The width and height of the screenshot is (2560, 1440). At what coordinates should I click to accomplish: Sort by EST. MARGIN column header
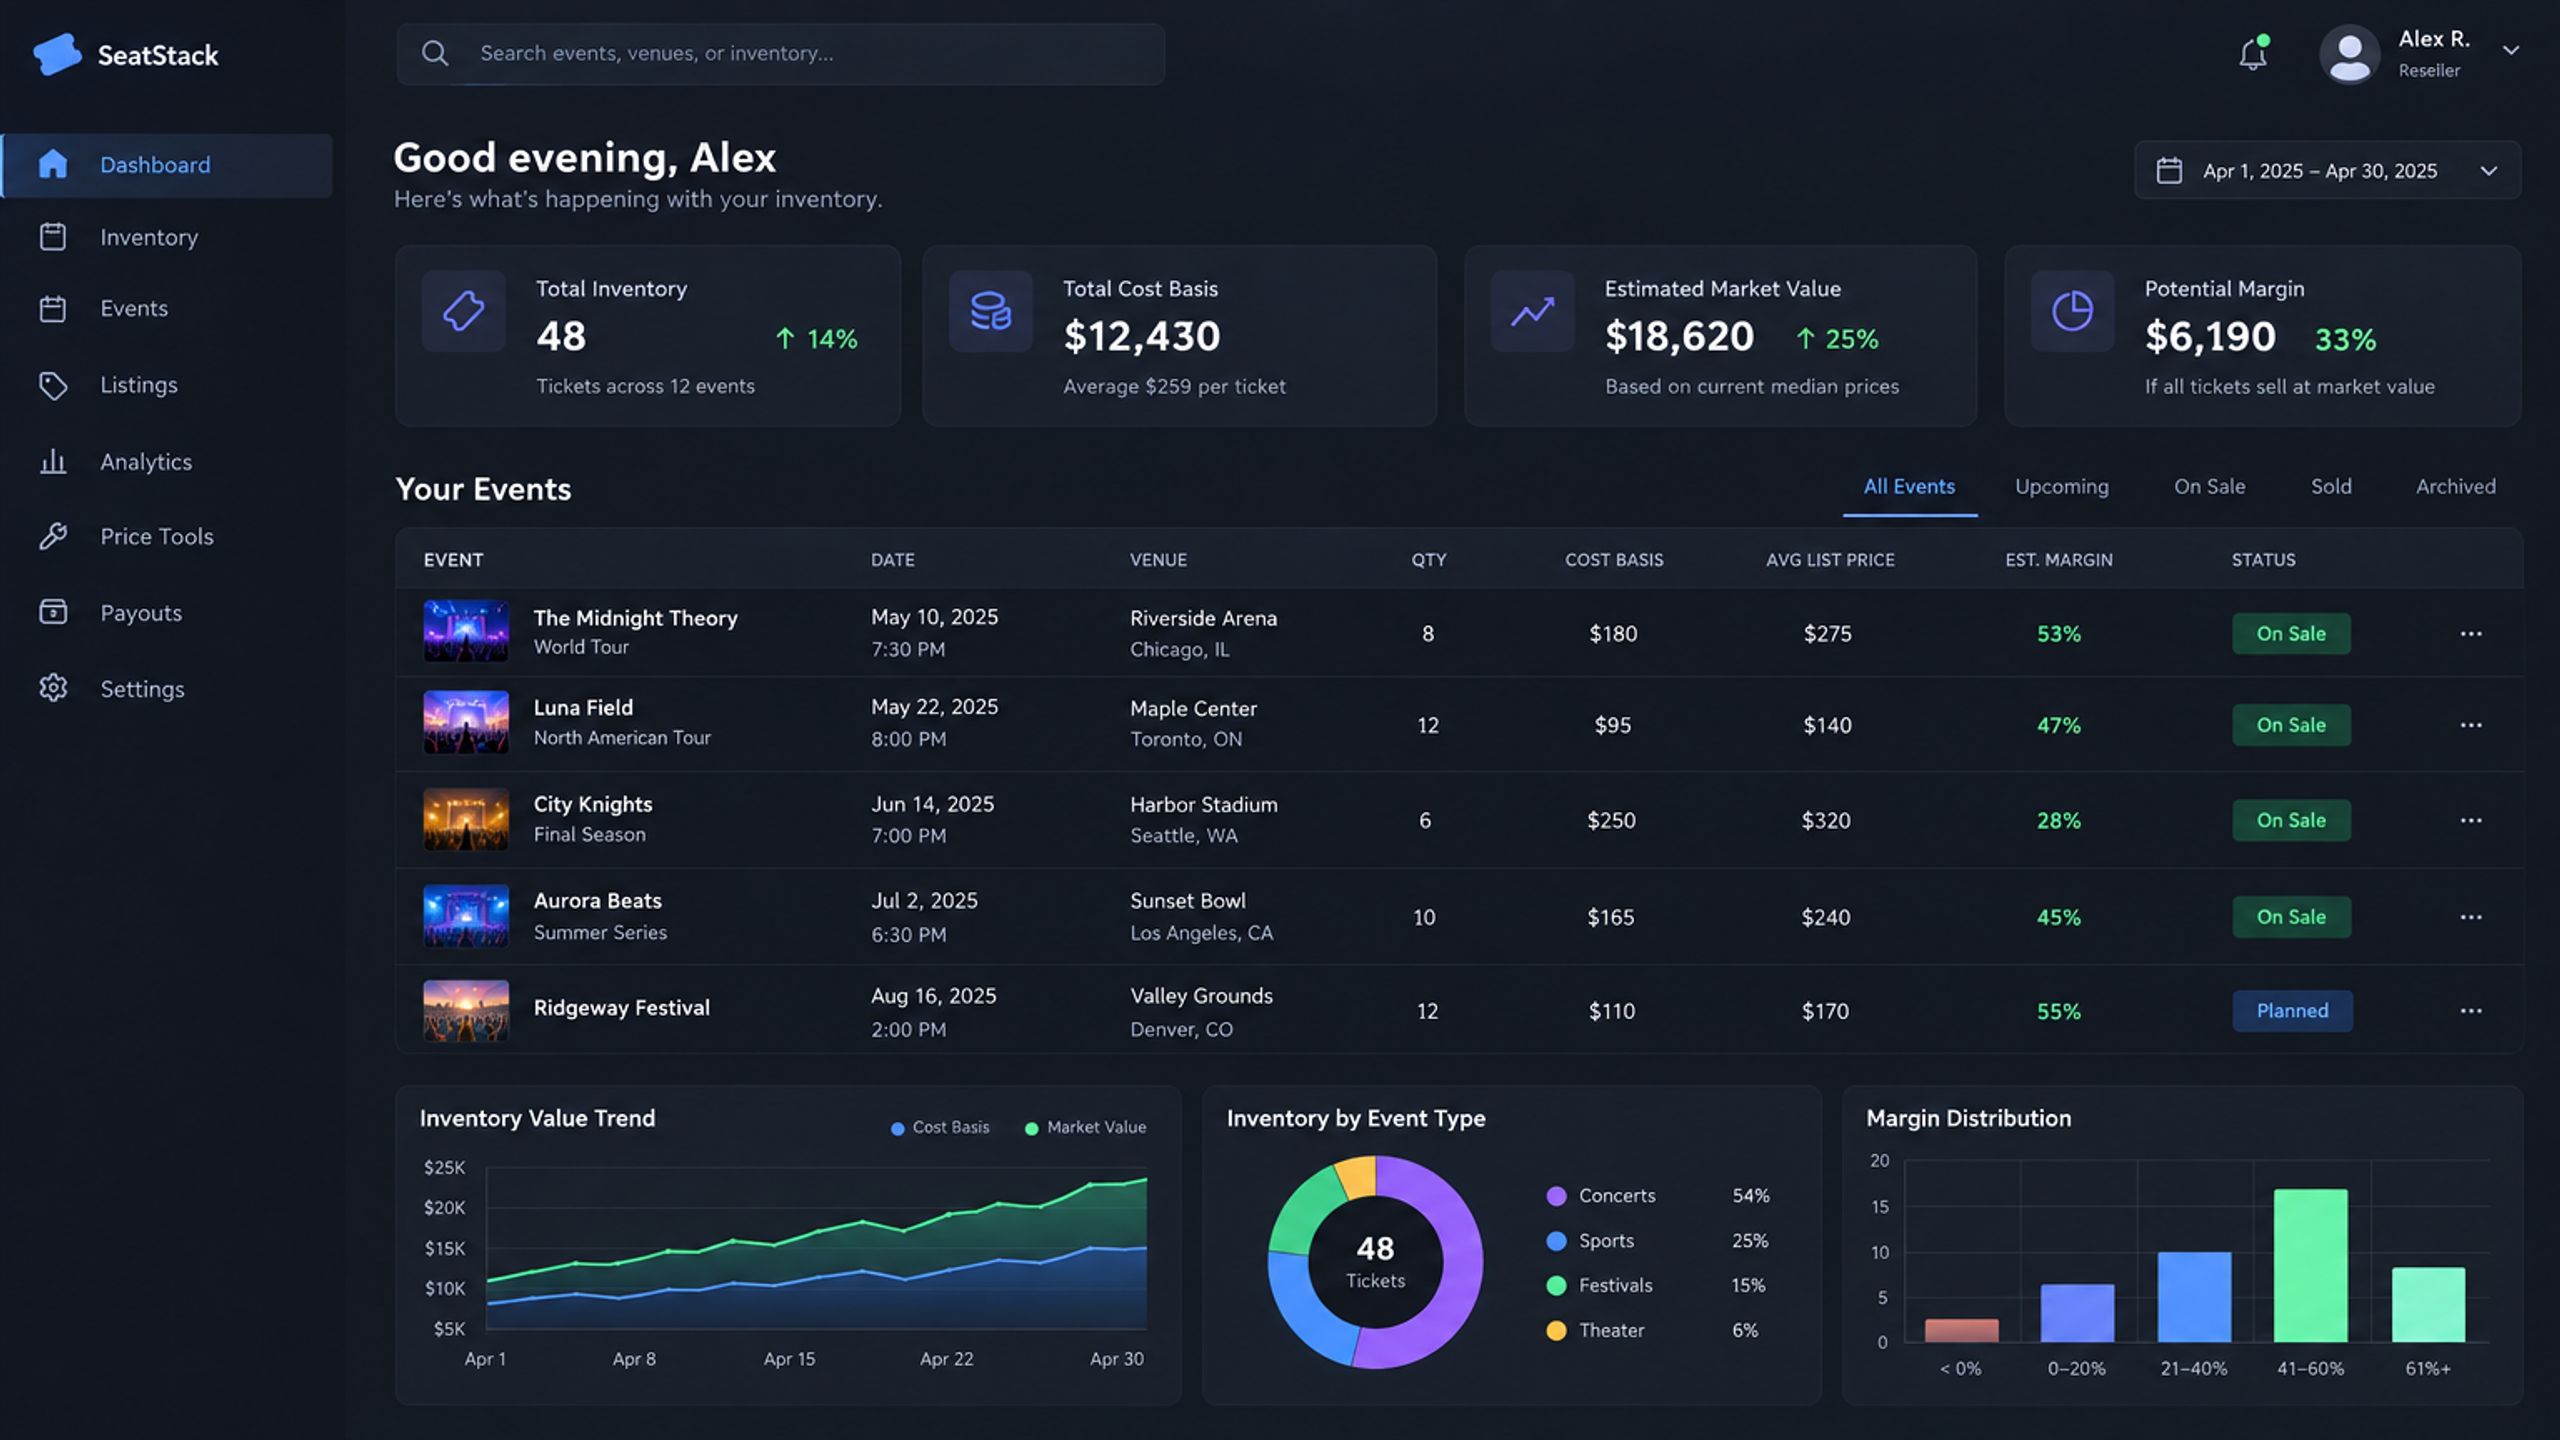pyautogui.click(x=2058, y=560)
